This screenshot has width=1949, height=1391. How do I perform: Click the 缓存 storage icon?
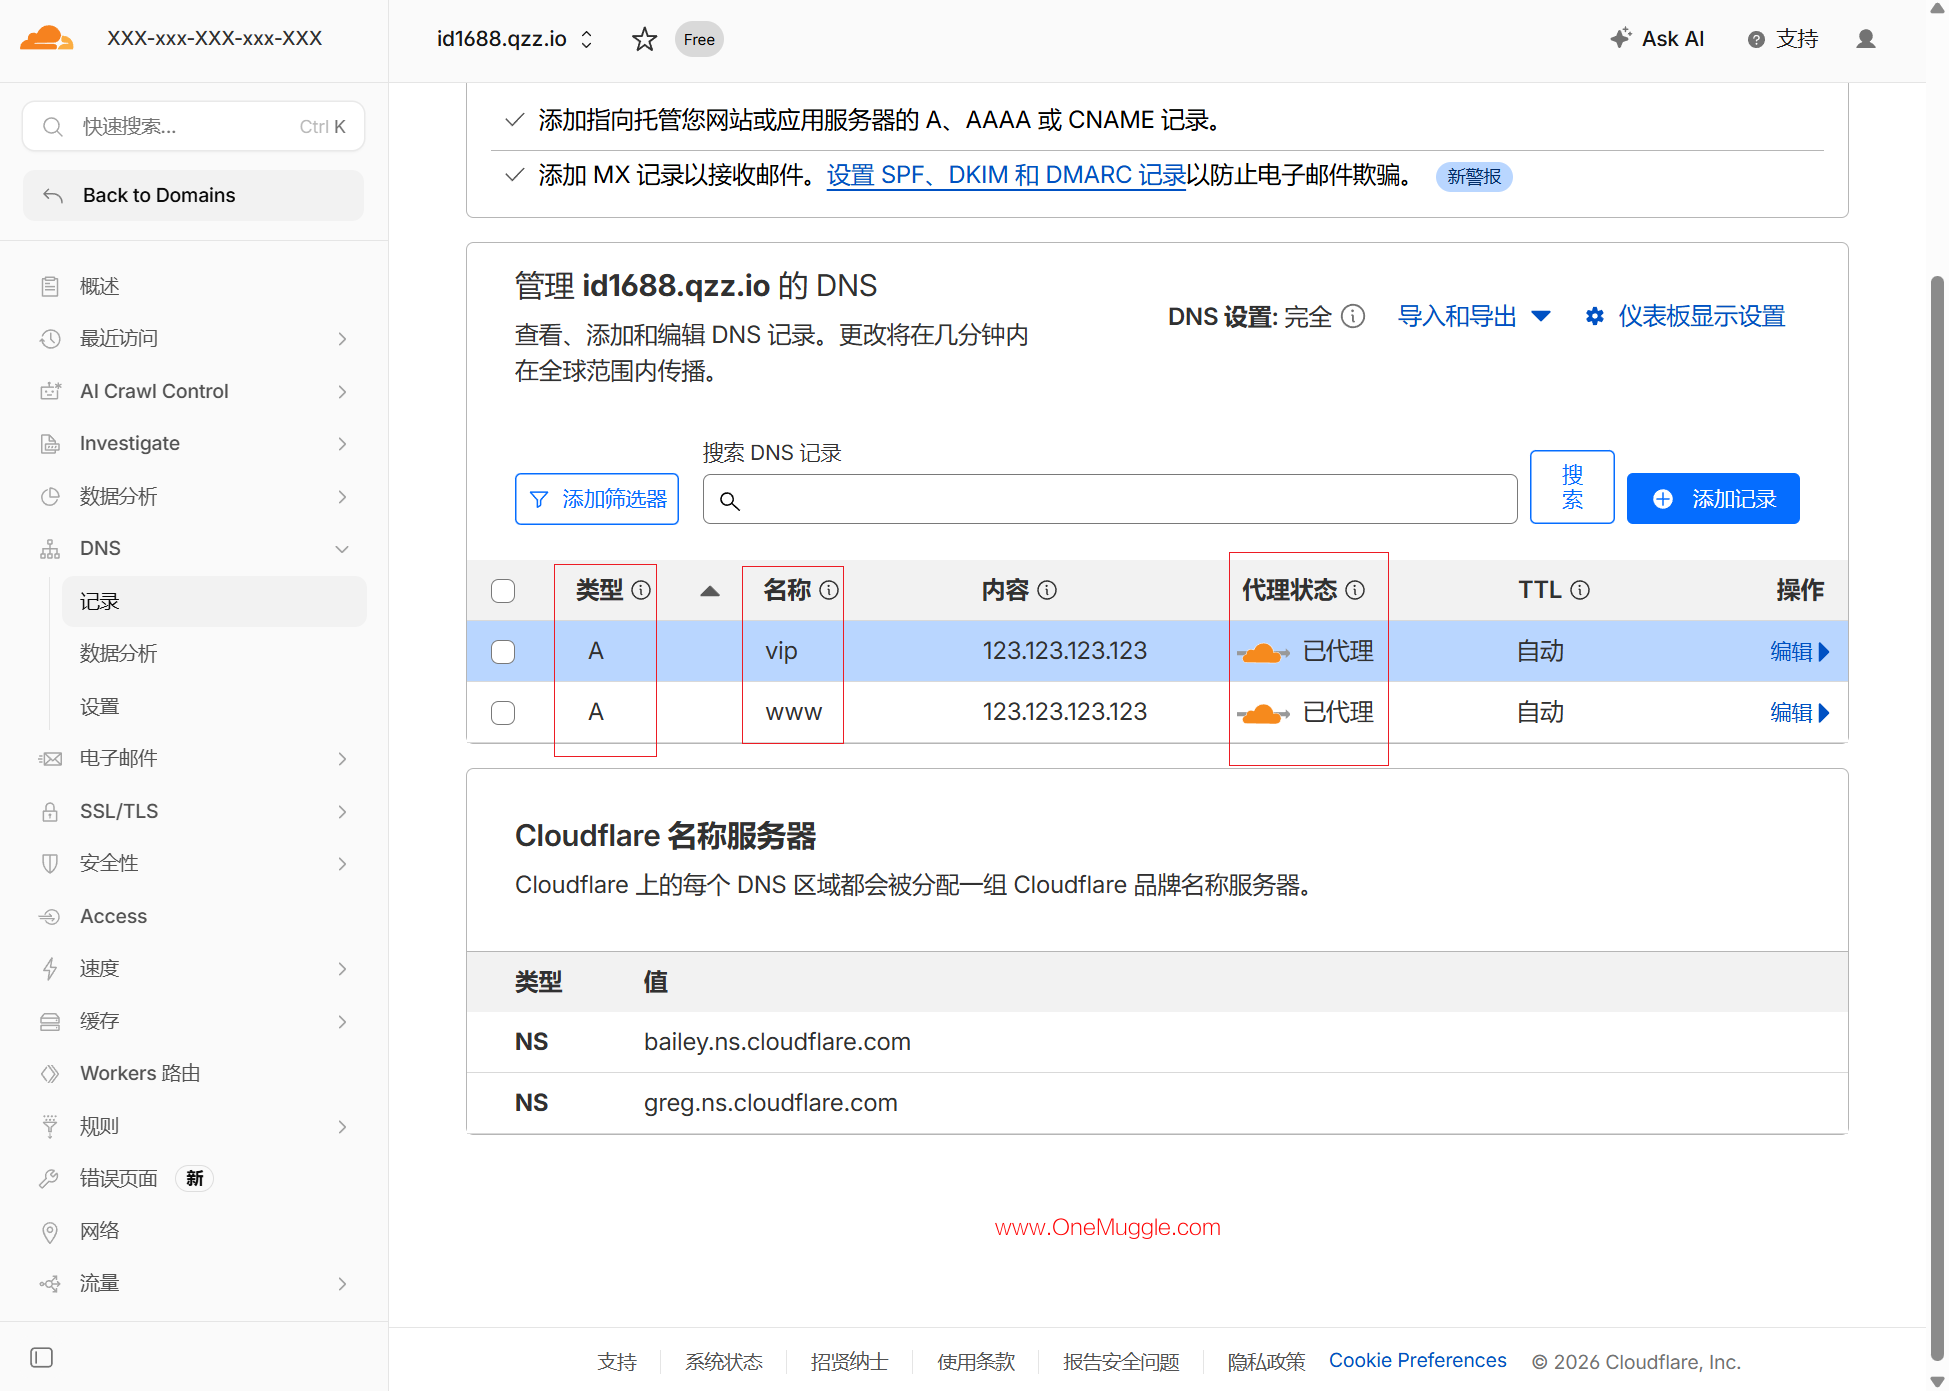point(50,1021)
